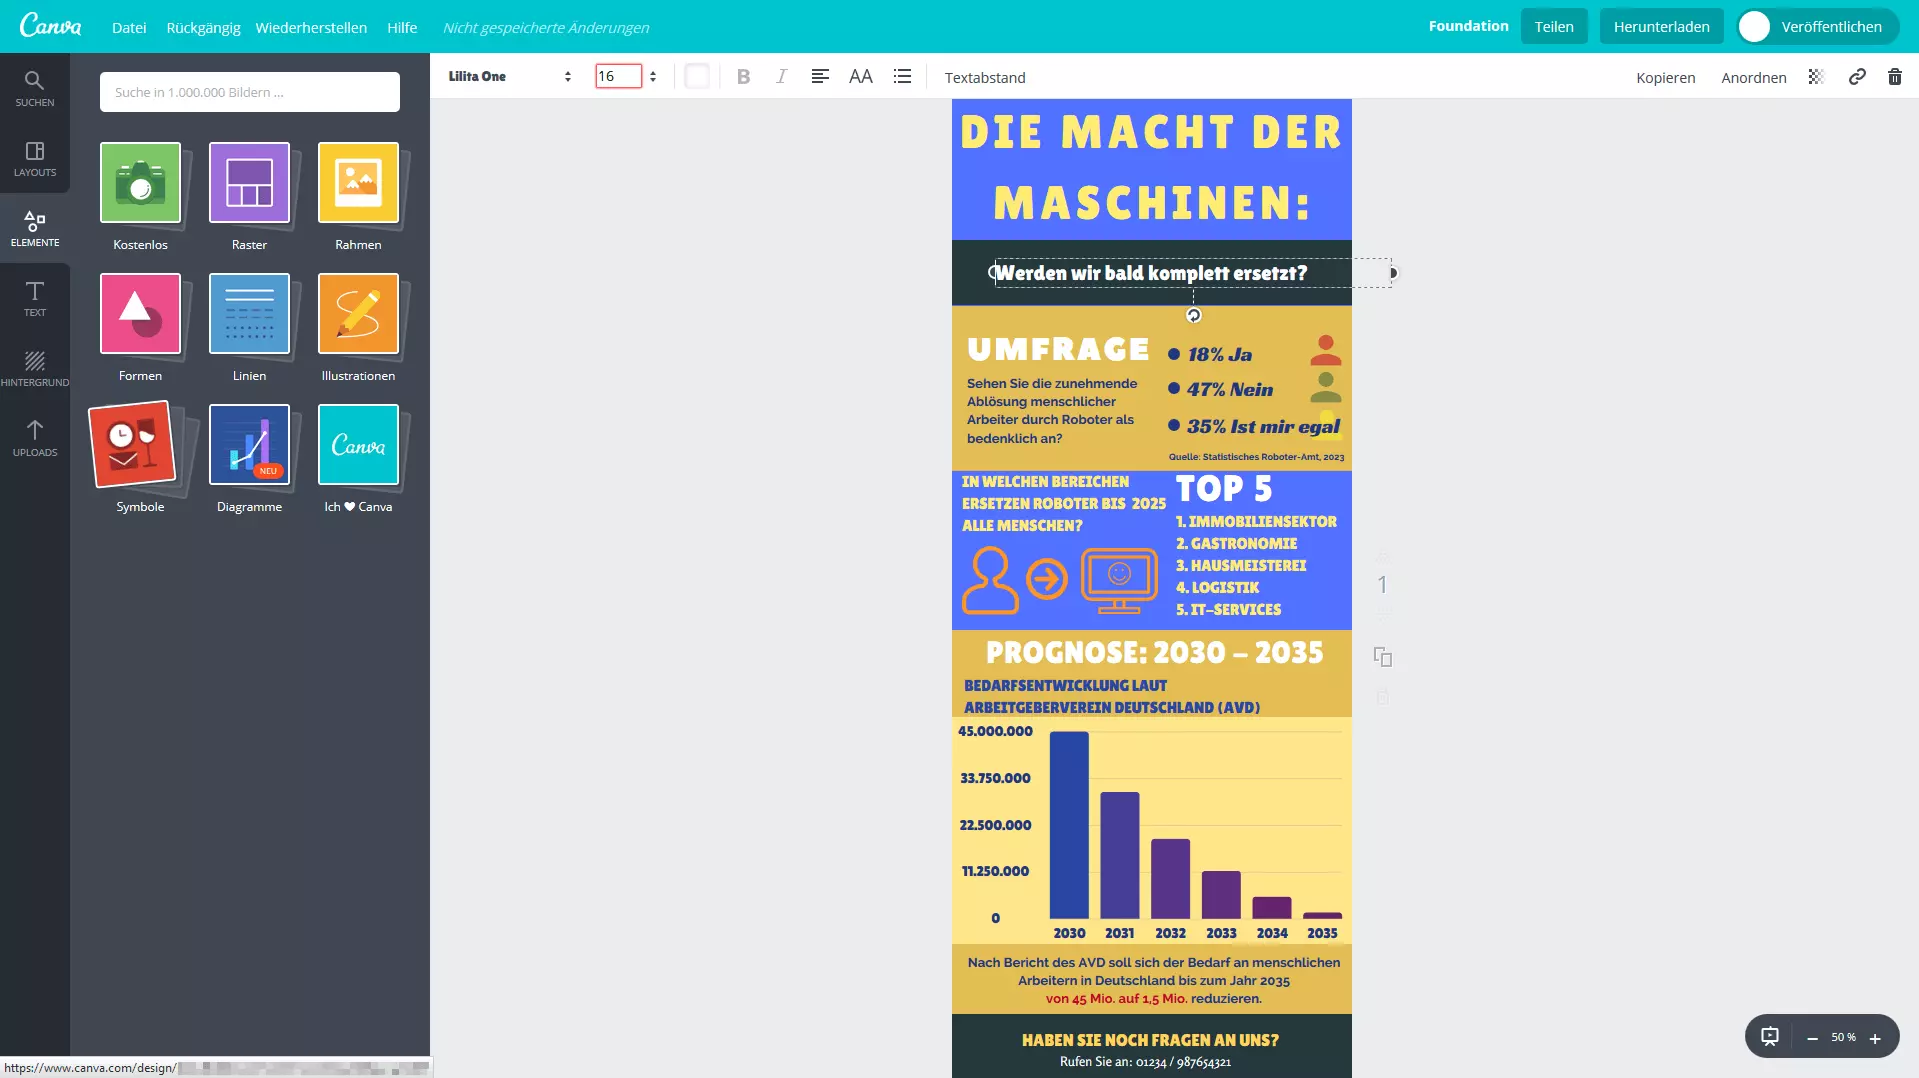
Task: Open the Hilfe menu
Action: 402,27
